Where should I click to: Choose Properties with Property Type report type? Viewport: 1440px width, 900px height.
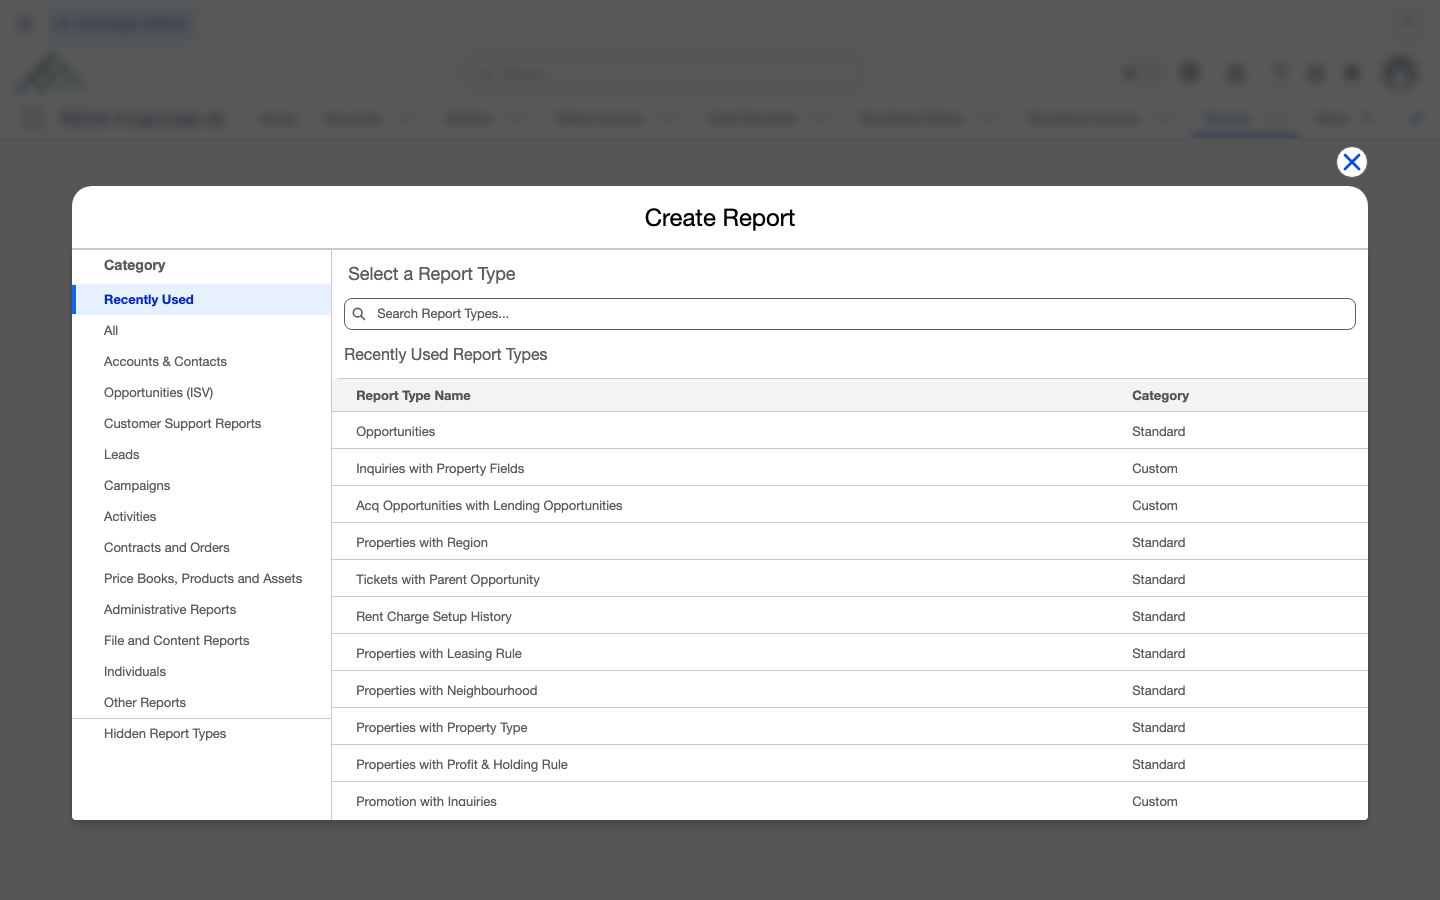point(850,727)
